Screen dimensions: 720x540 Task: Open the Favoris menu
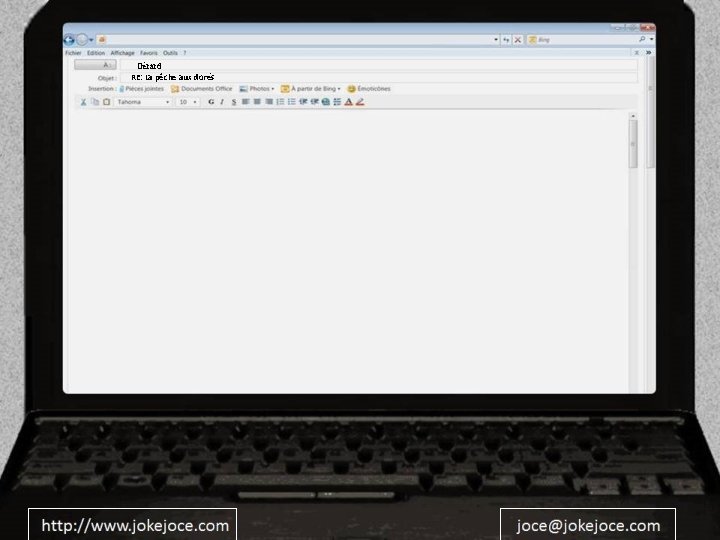pyautogui.click(x=149, y=53)
